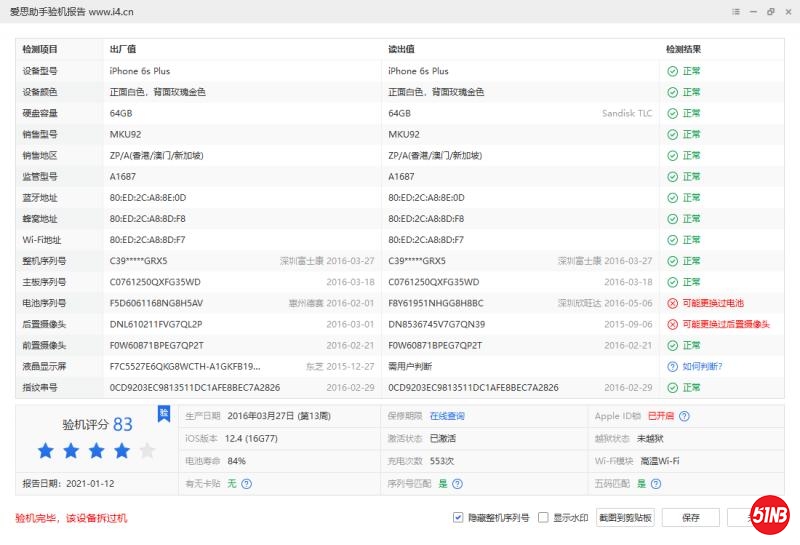800x545 pixels.
Task: Click 截图到剪贴板 button
Action: coord(625,518)
